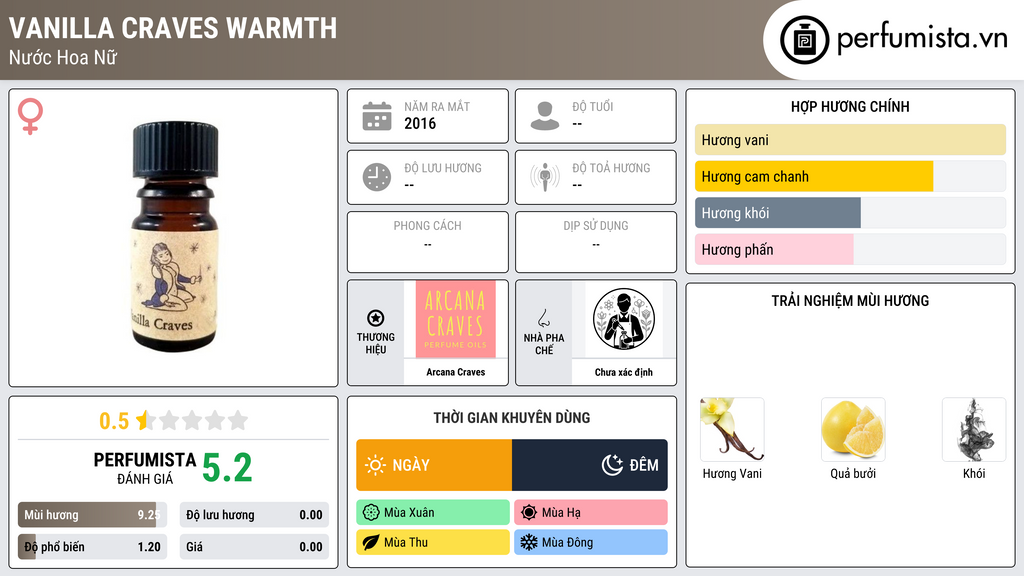
Task: Click the Thời gian khuyên dùng heading
Action: [x=512, y=418]
